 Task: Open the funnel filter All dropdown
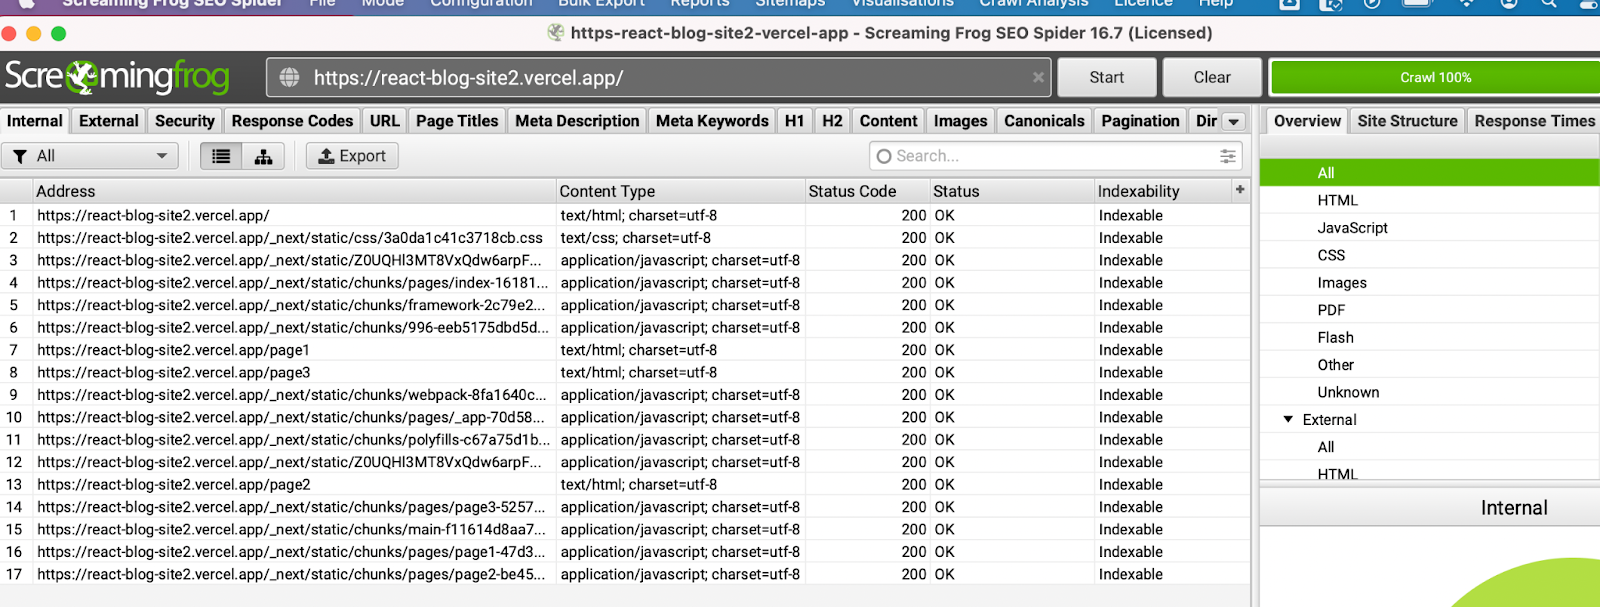pyautogui.click(x=90, y=156)
